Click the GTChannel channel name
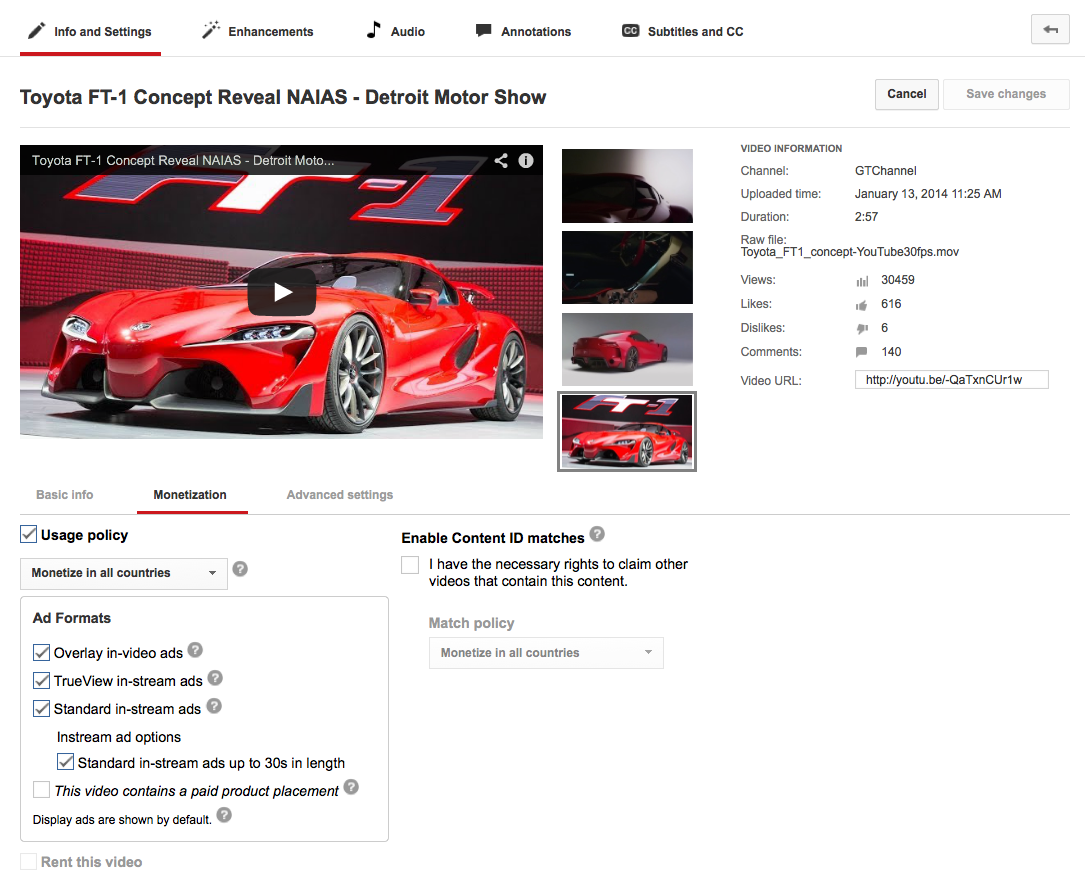Viewport: 1085px width, 876px height. tap(886, 171)
